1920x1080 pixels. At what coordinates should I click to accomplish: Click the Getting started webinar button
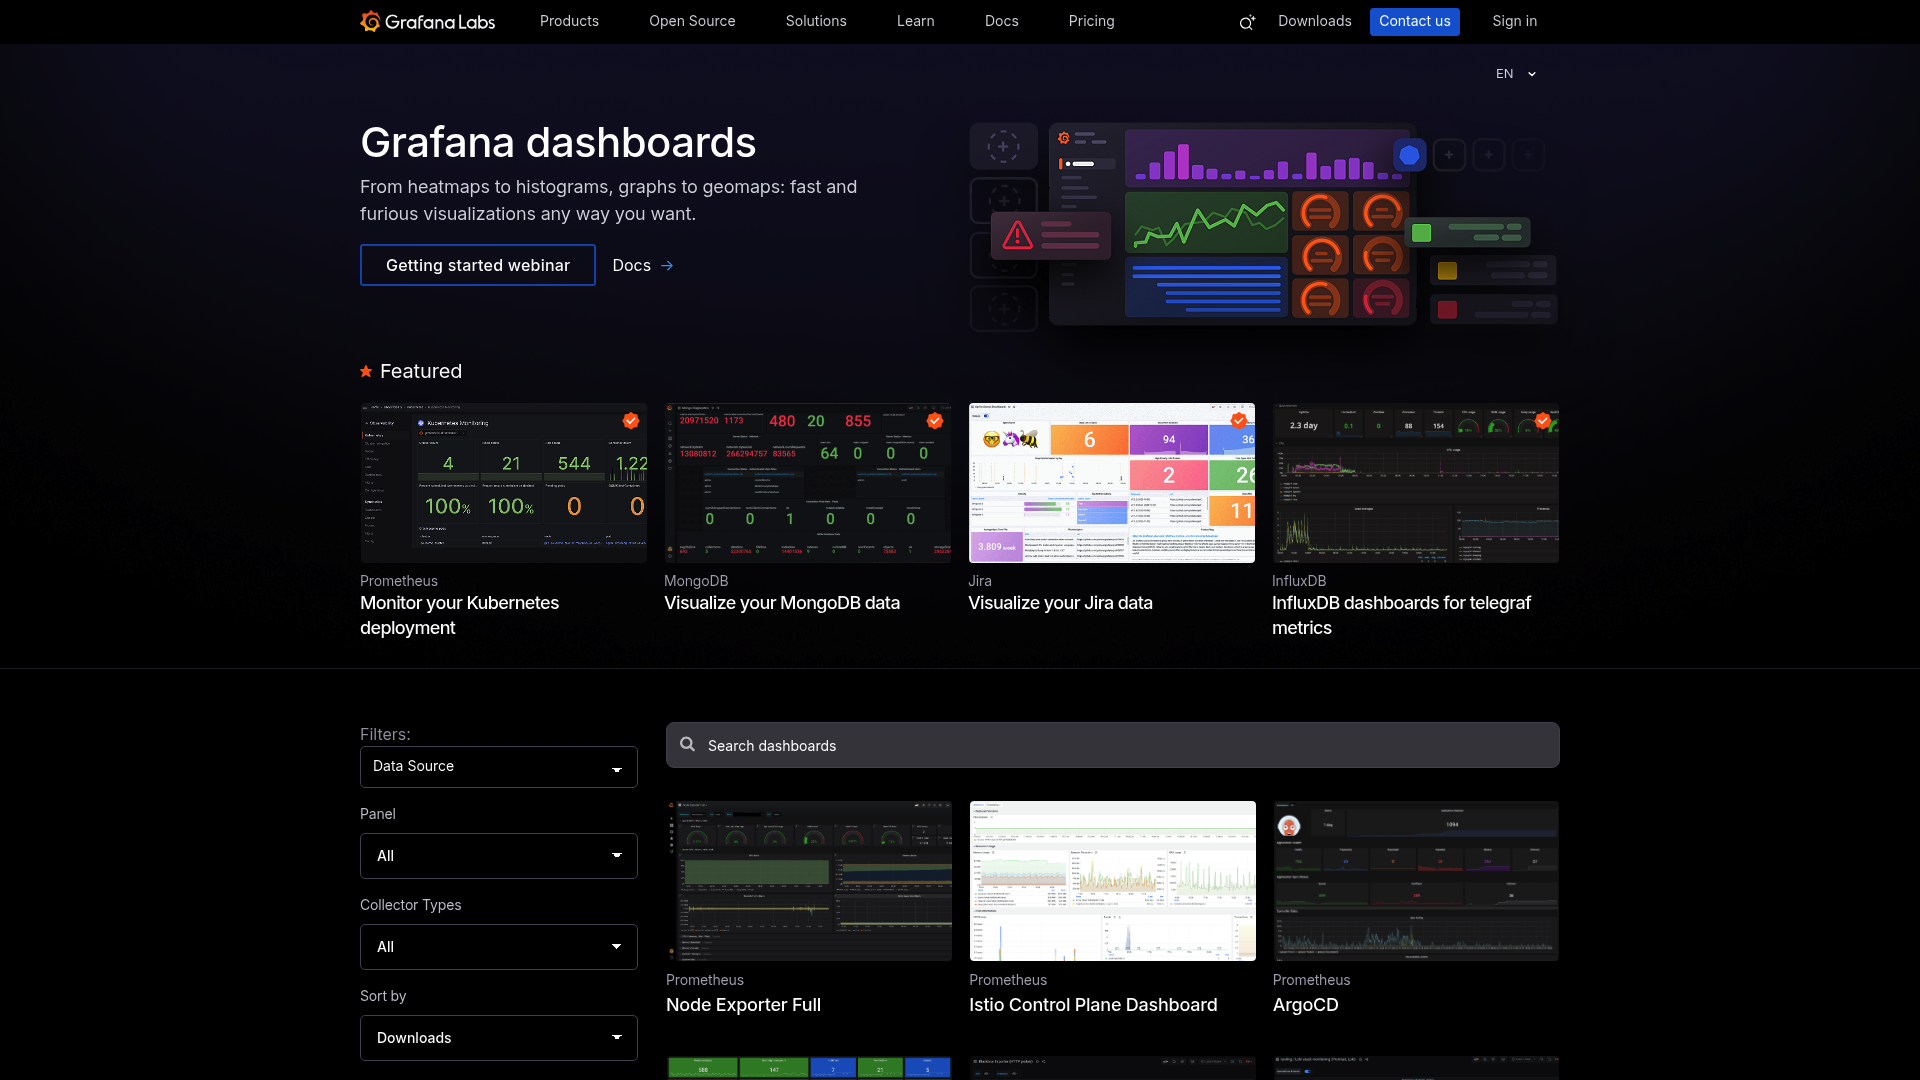tap(477, 265)
